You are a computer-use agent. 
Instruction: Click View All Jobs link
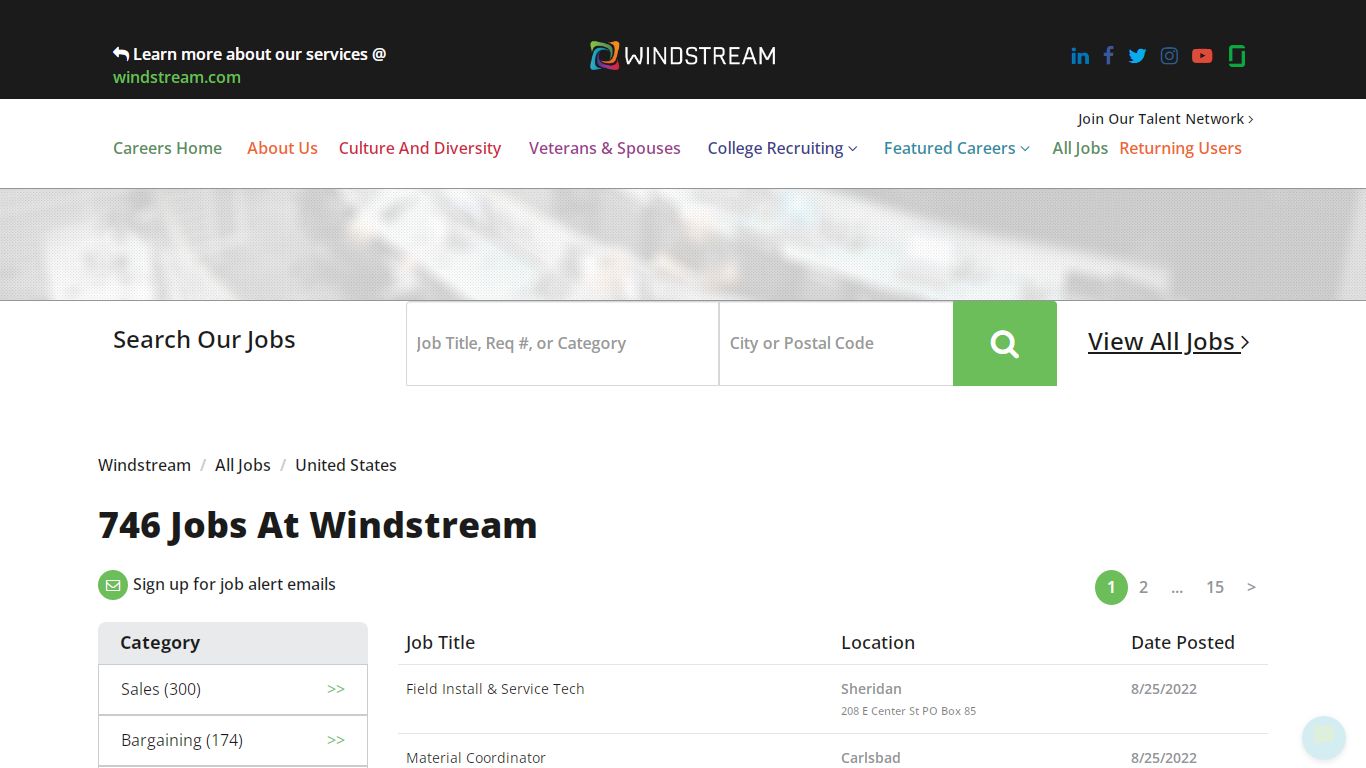(1169, 342)
